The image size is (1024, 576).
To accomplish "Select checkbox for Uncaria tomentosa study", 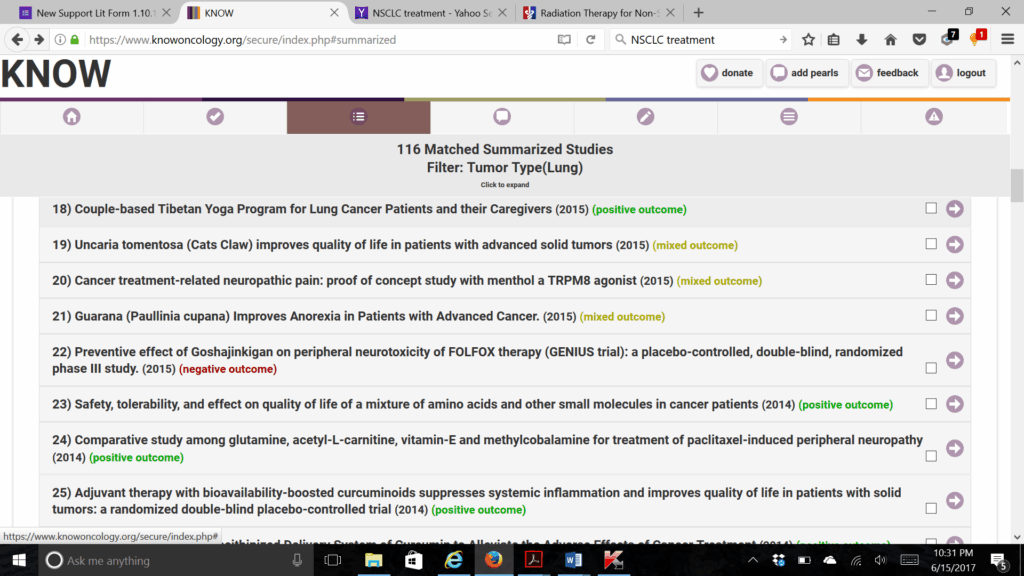I will 931,244.
